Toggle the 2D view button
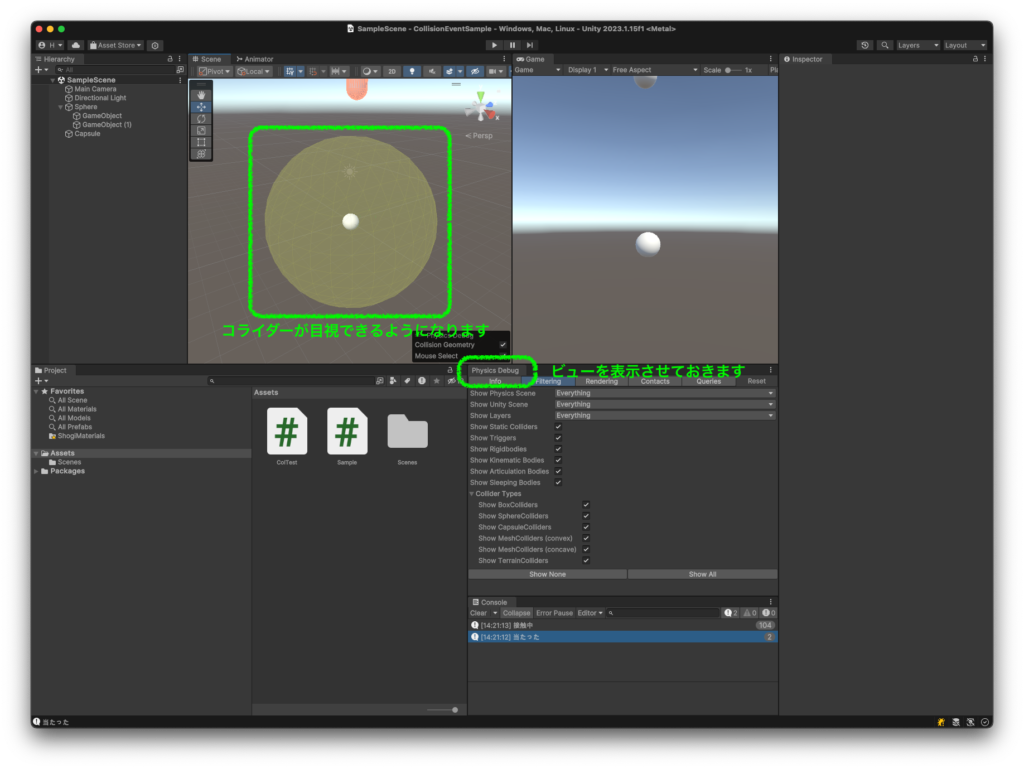The height and width of the screenshot is (769, 1024). point(392,71)
